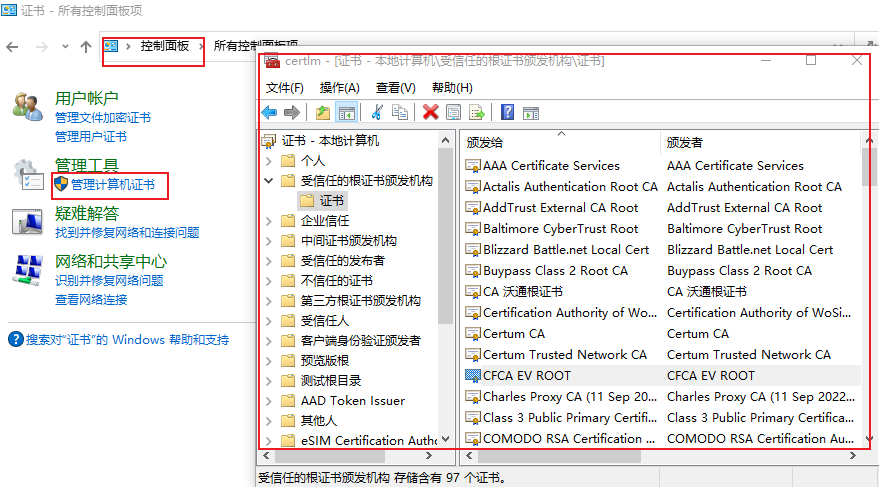Screen dimensions: 879x487
Task: Select Blizzard Battle.net Local Cert row
Action: [x=662, y=250]
